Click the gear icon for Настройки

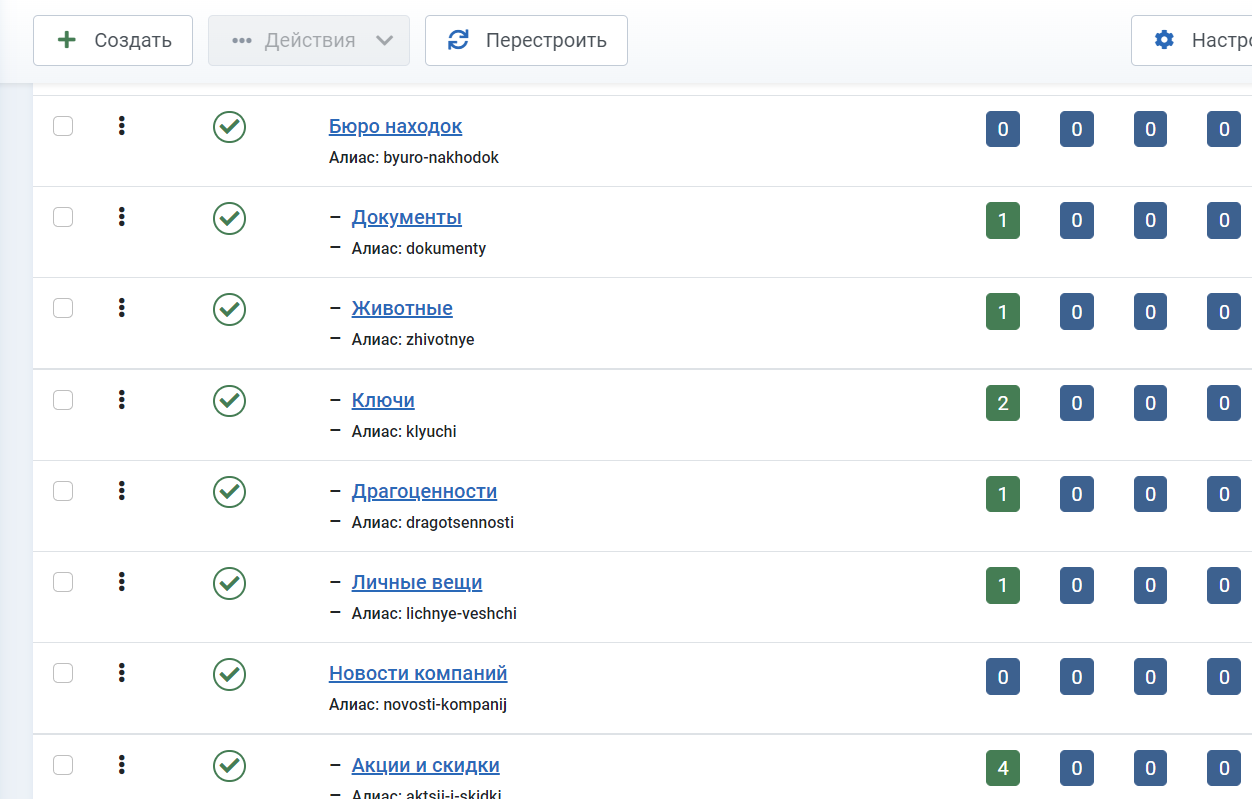1164,40
